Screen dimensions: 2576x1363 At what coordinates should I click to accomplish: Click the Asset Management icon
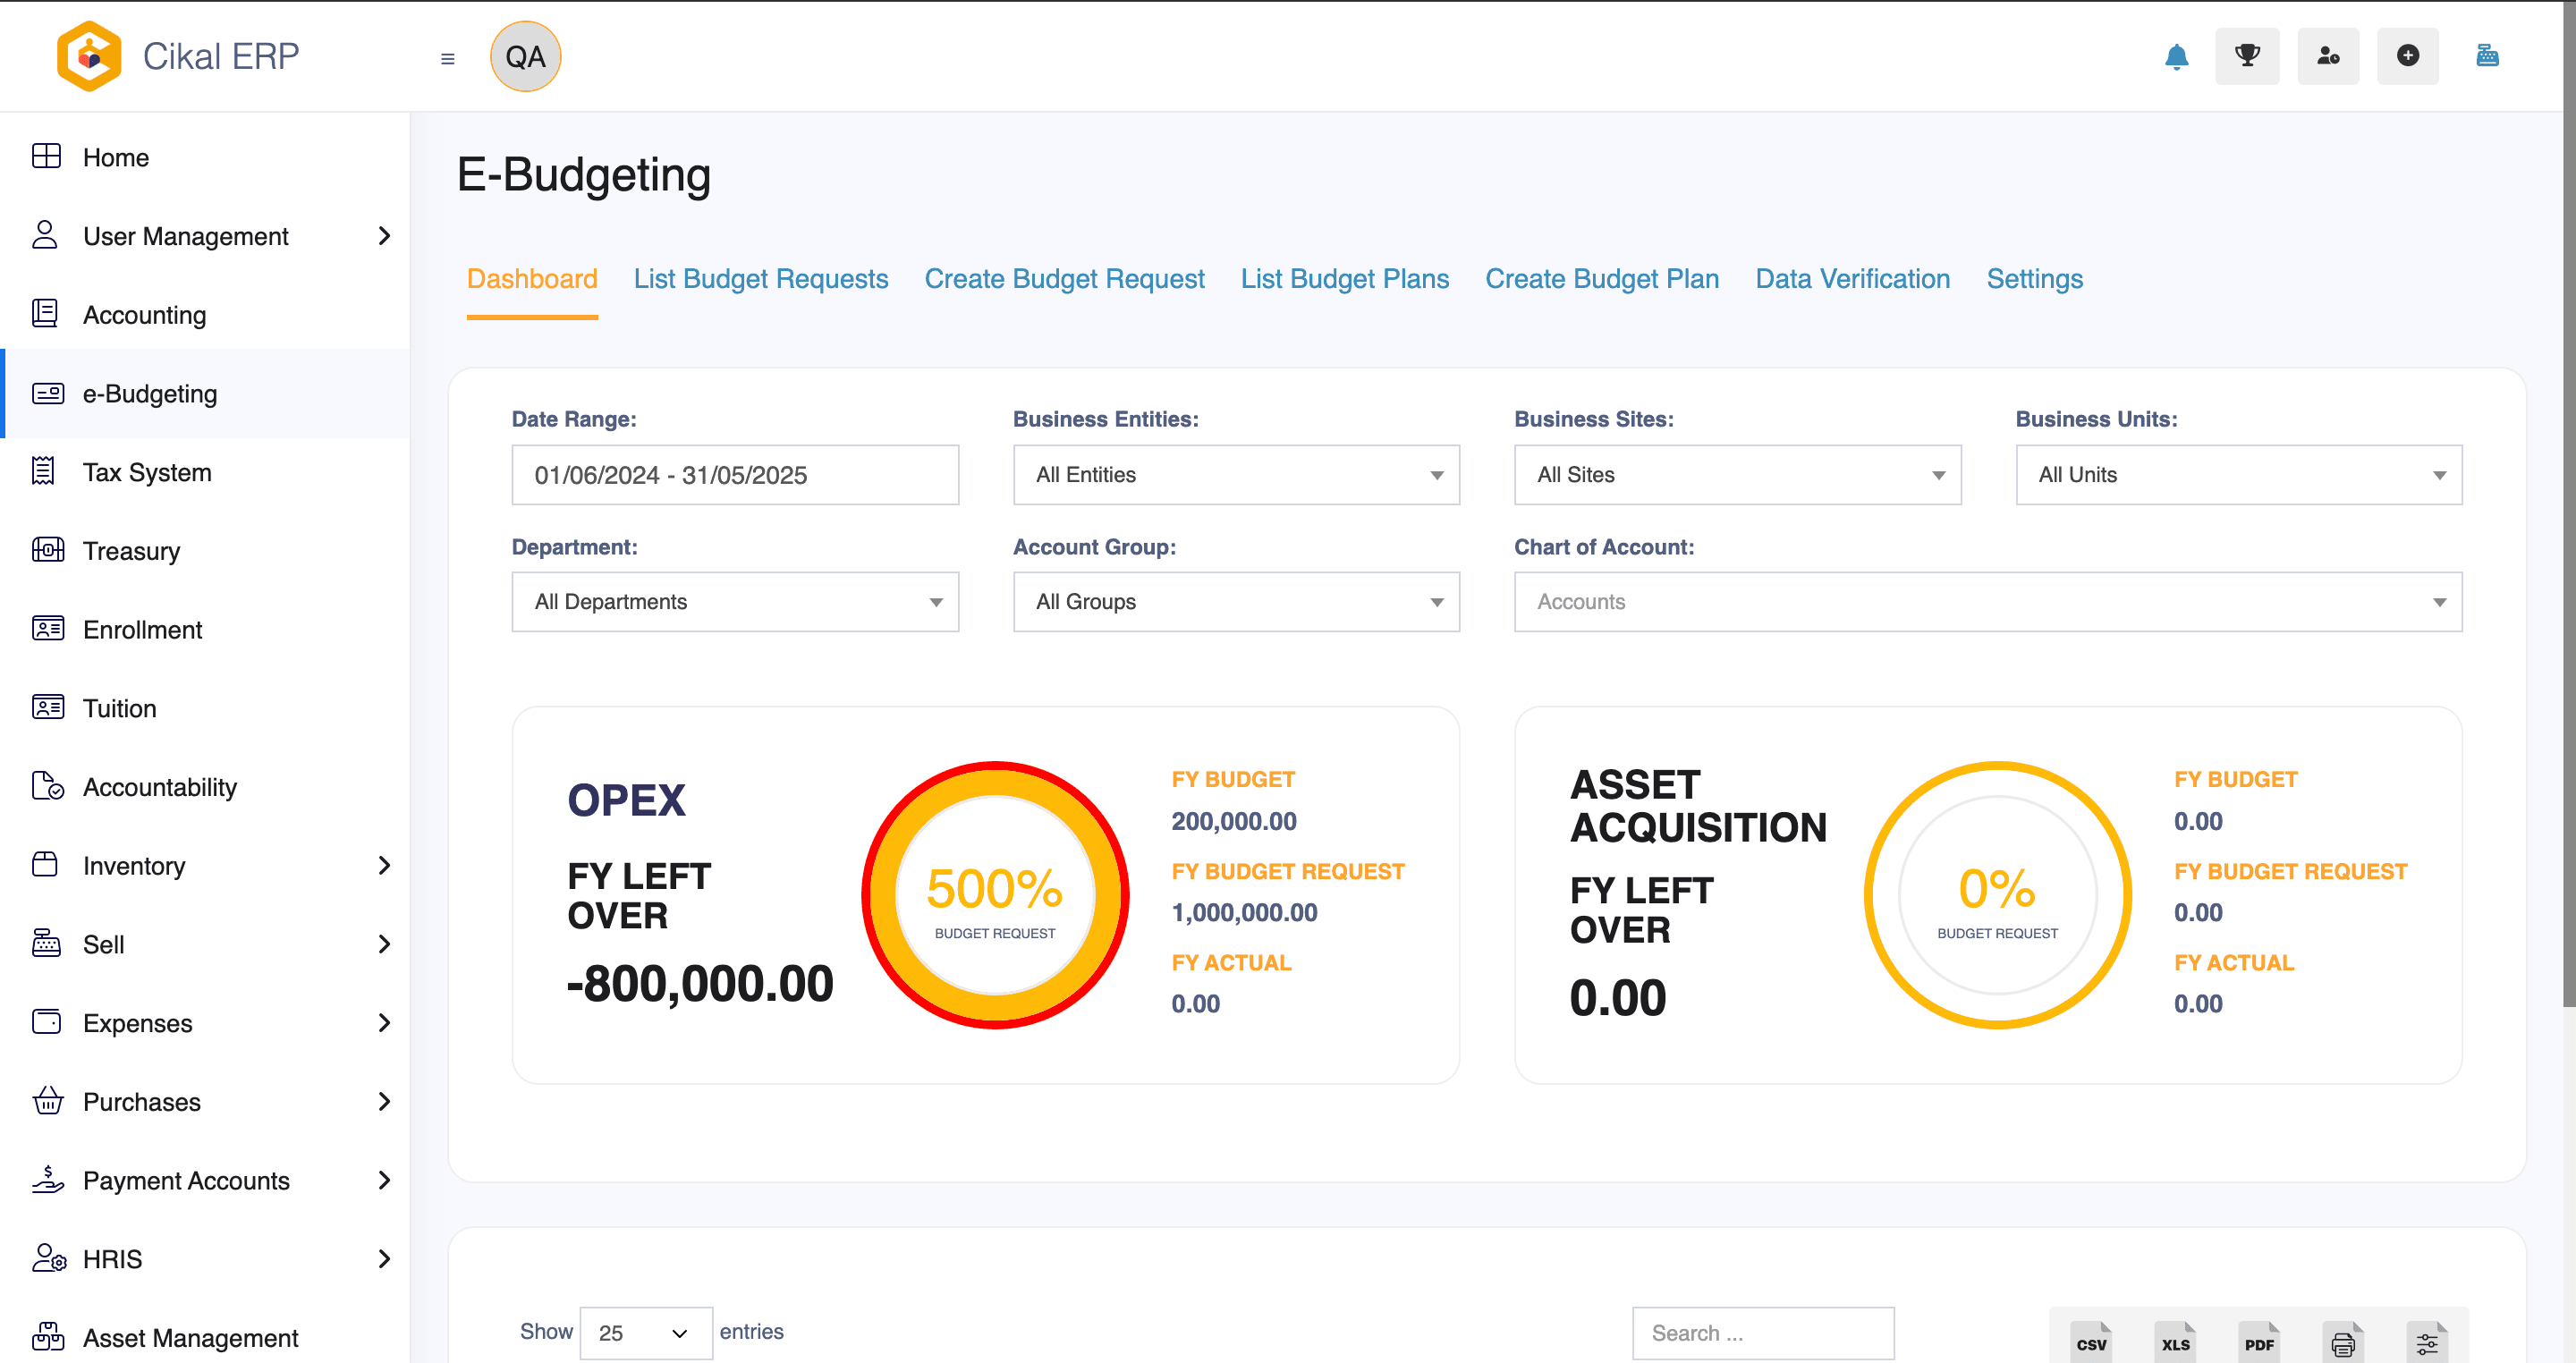47,1337
